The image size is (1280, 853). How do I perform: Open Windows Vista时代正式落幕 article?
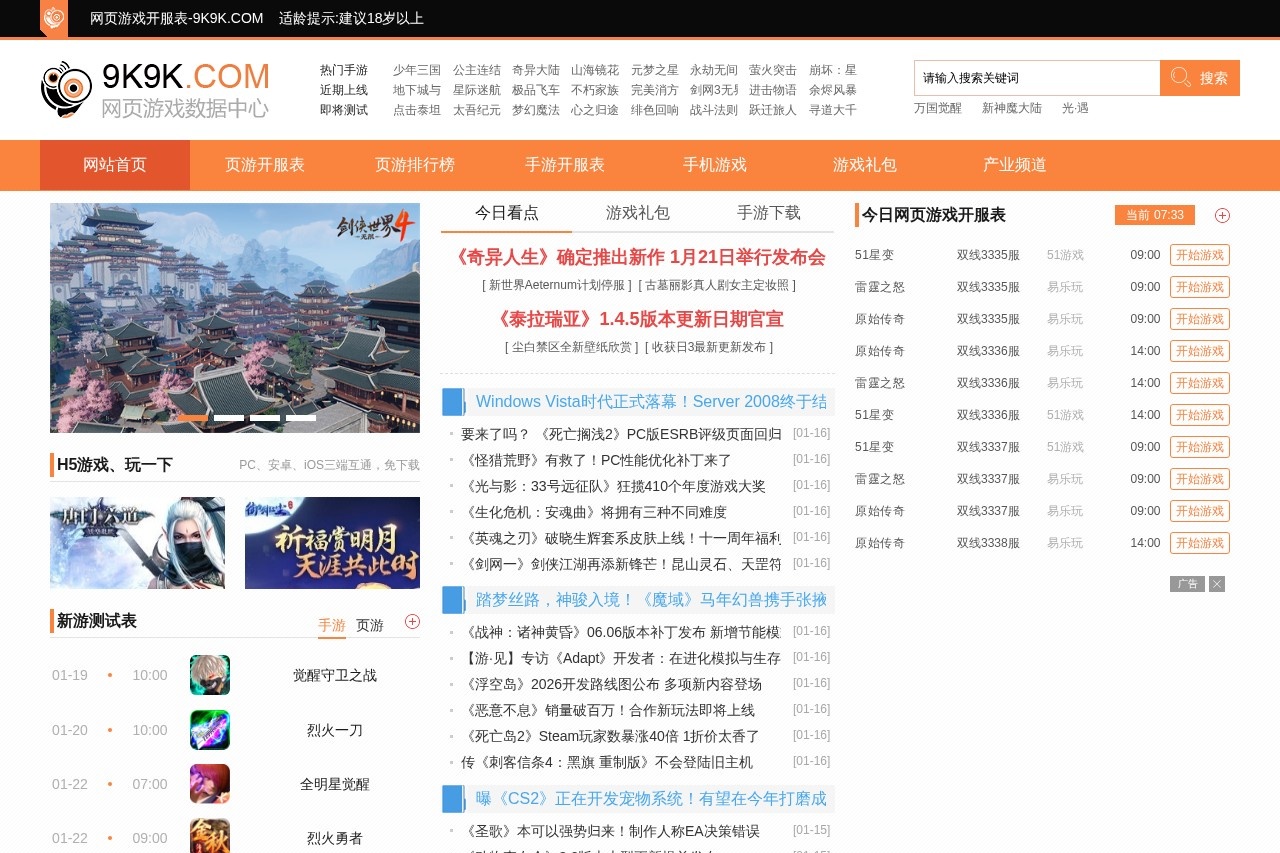tap(651, 401)
